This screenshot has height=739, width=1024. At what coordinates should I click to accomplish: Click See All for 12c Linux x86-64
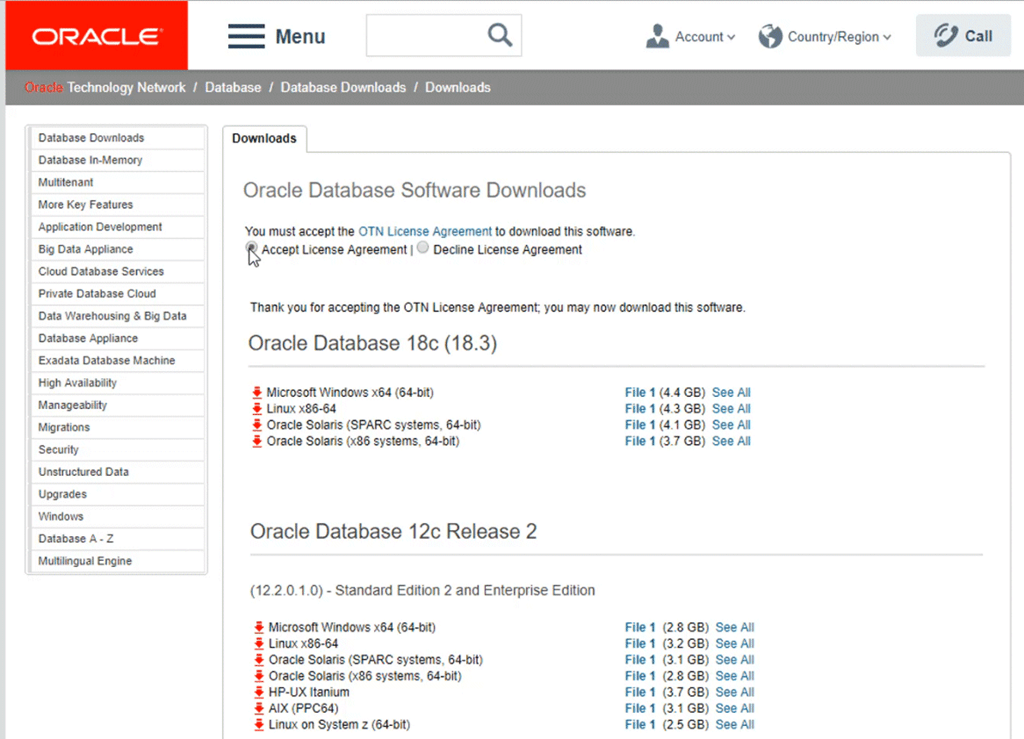pyautogui.click(x=735, y=644)
